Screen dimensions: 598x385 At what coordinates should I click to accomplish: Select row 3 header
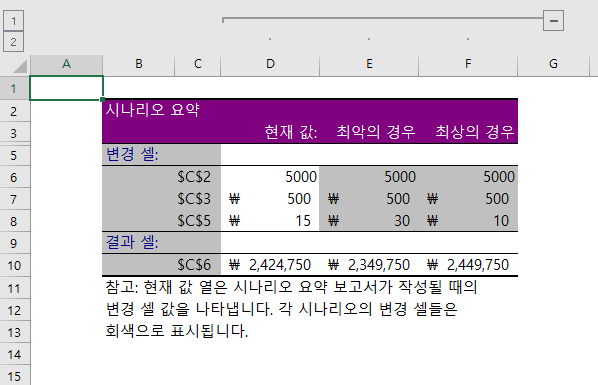click(x=14, y=133)
